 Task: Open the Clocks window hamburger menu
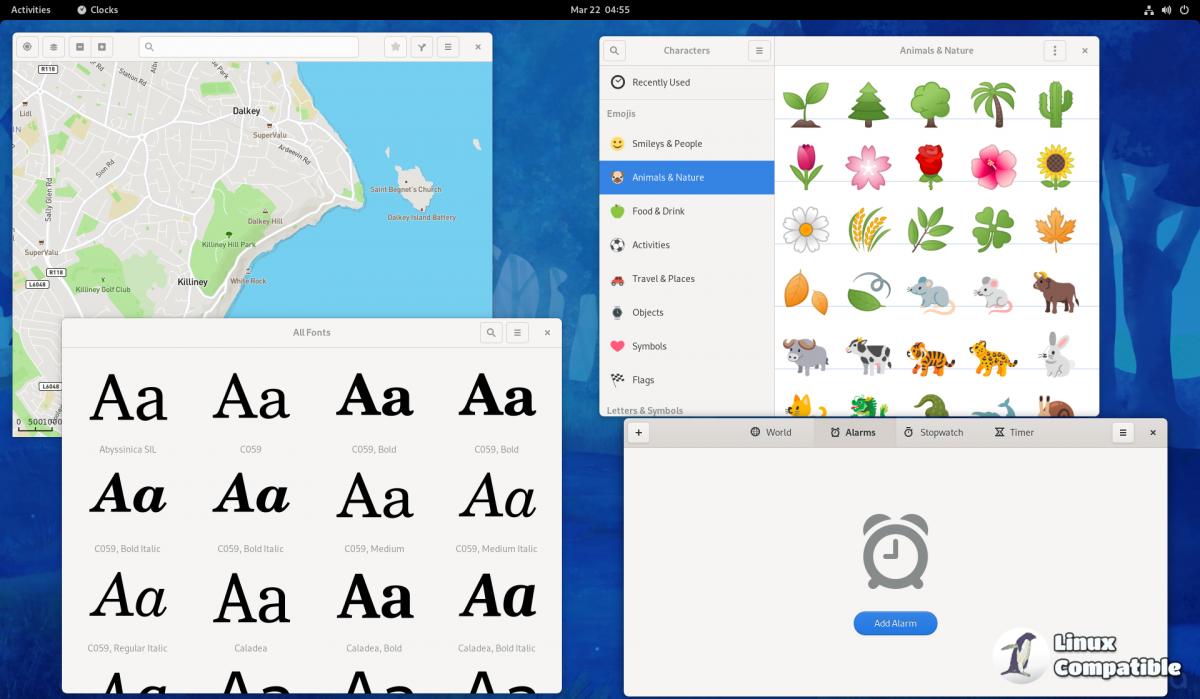point(1123,432)
